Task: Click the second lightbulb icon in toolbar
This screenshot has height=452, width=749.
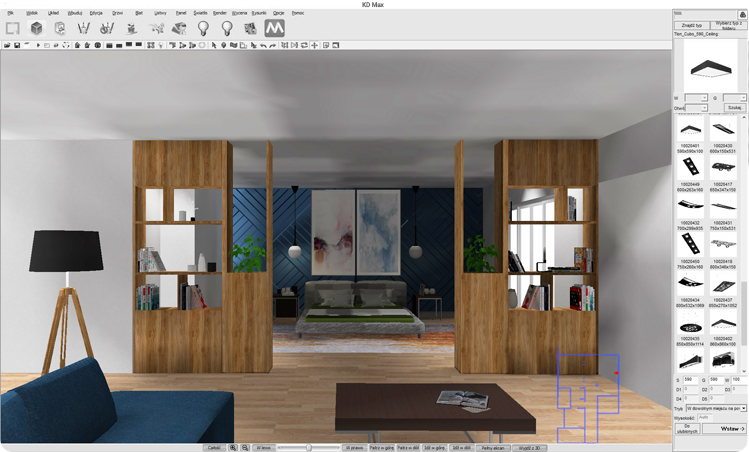Action: pyautogui.click(x=227, y=29)
